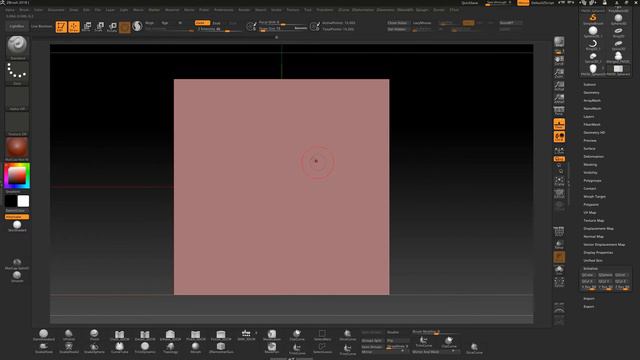This screenshot has width=640, height=360.
Task: Open the Material menu
Action: point(172,10)
